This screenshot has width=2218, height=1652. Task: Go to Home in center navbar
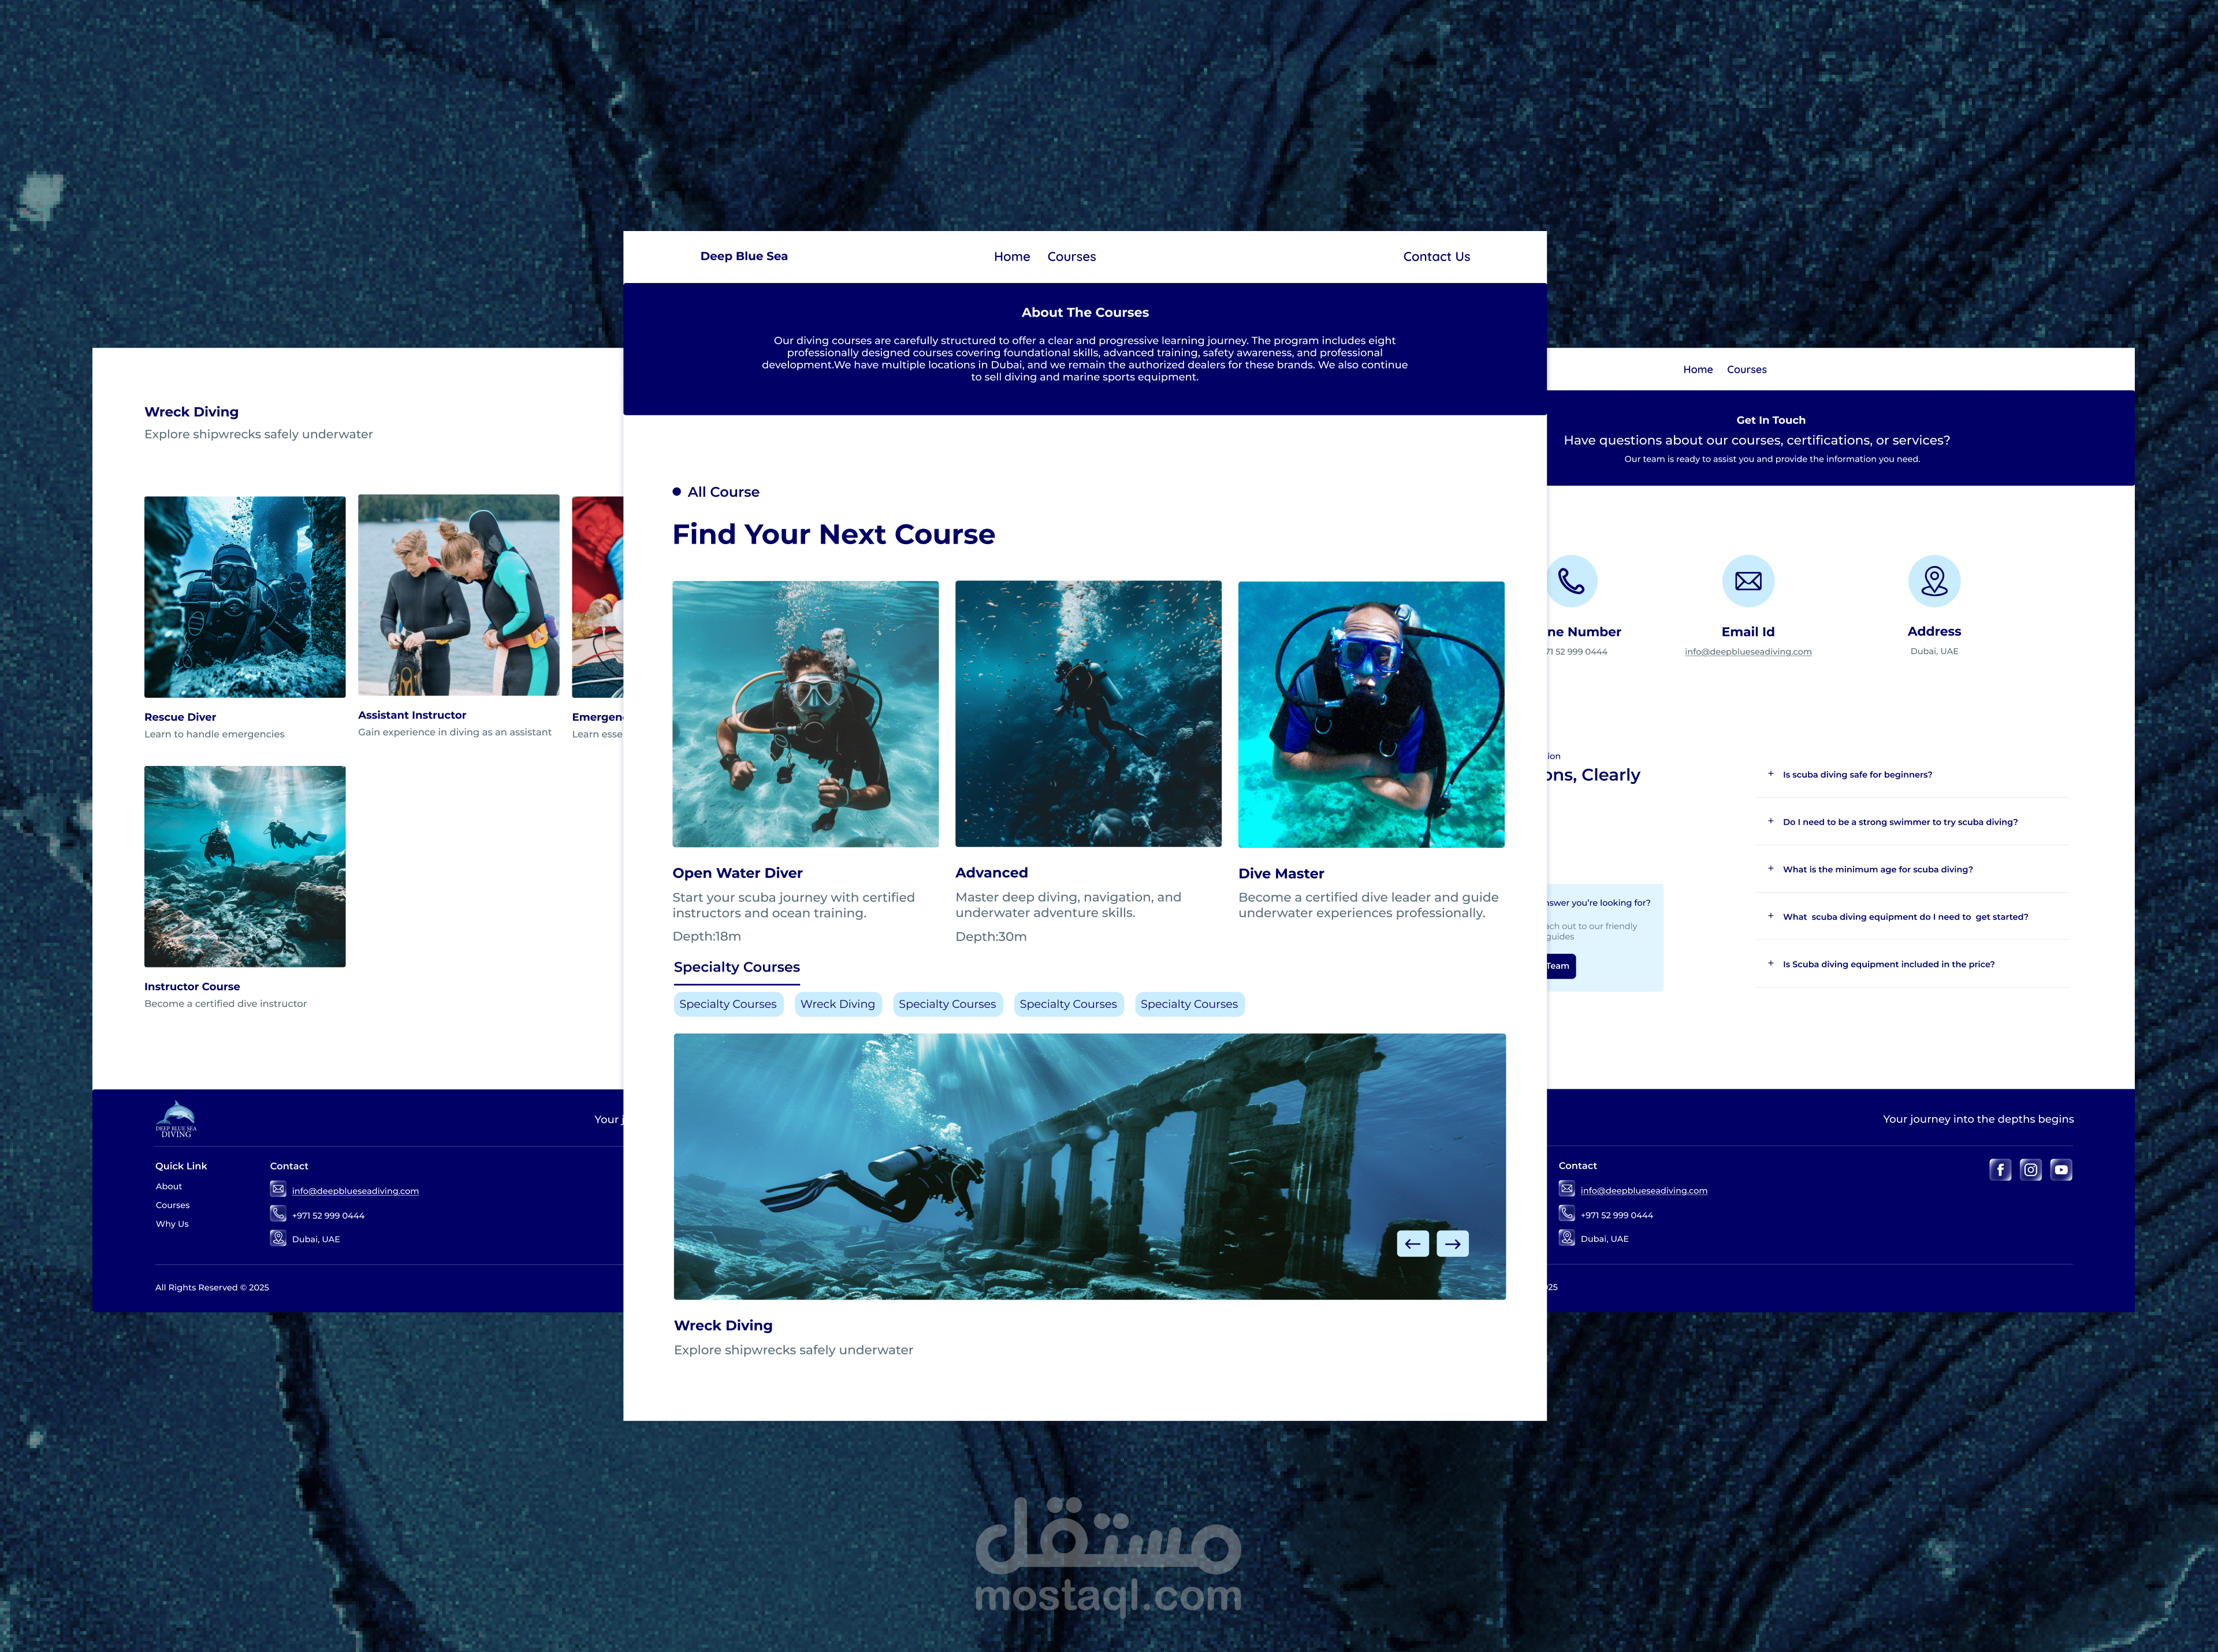click(1011, 257)
